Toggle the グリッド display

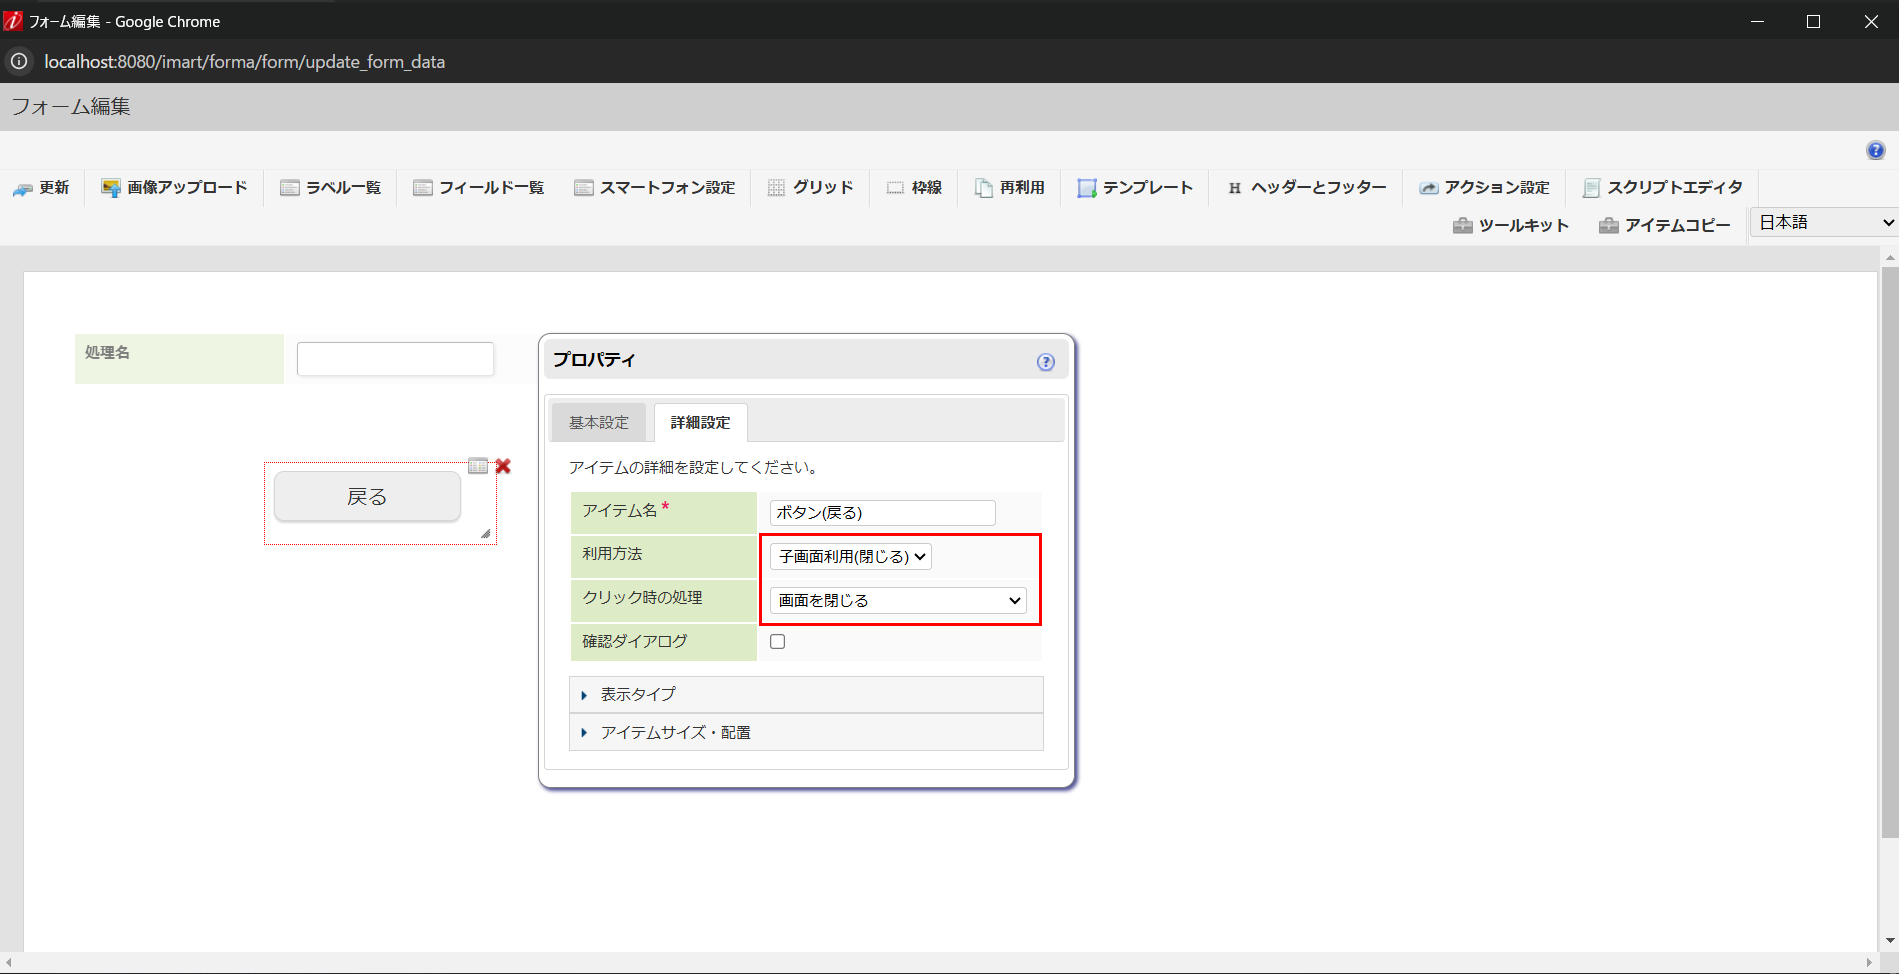(x=810, y=188)
